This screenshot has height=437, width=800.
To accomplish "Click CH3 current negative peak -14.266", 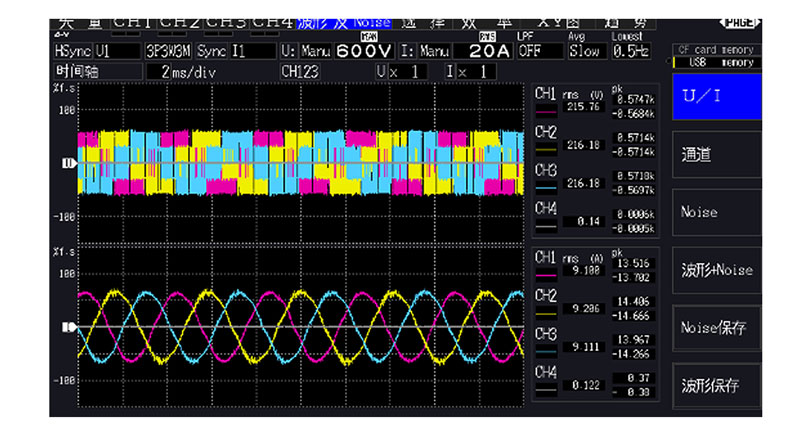I will coord(634,354).
